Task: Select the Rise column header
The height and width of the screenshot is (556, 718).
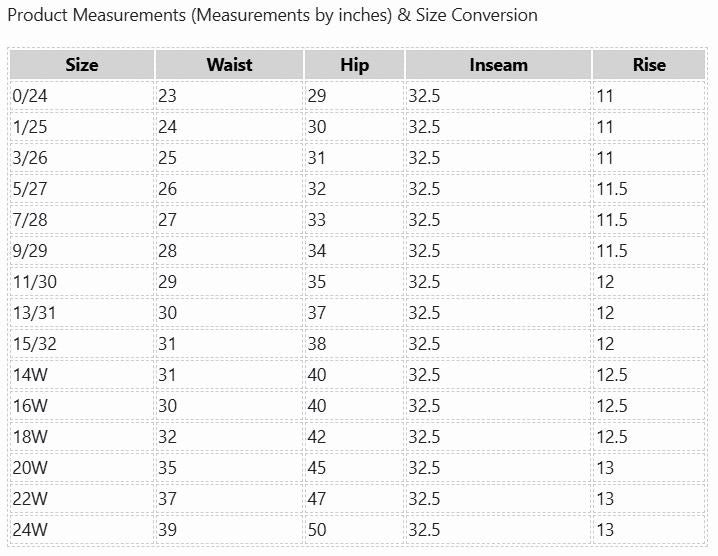Action: [649, 65]
